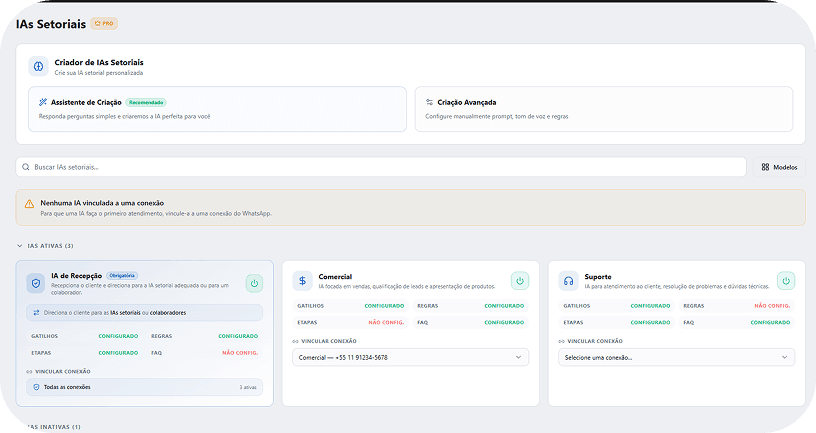Click Buscar IAs setoriais search field
Viewport: 816px width, 433px height.
tap(381, 167)
